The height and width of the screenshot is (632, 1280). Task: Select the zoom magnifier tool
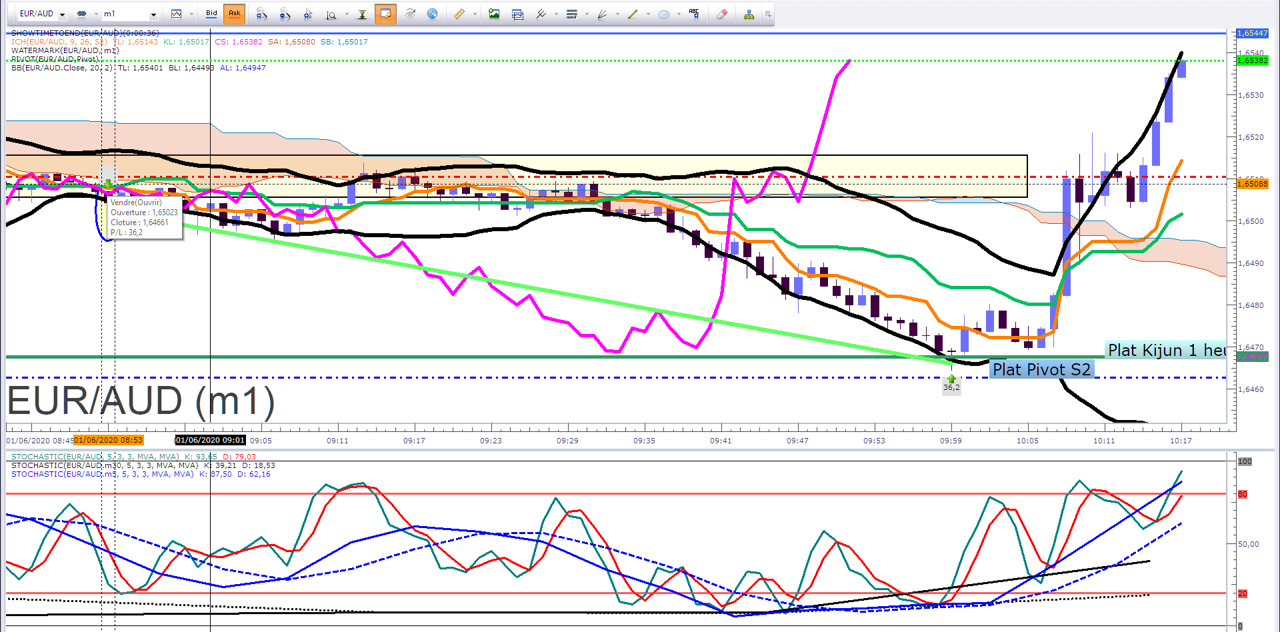[x=332, y=14]
